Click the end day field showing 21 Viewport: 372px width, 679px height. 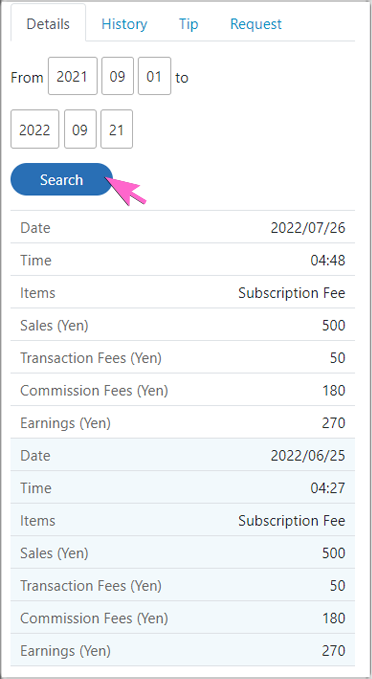[x=116, y=129]
